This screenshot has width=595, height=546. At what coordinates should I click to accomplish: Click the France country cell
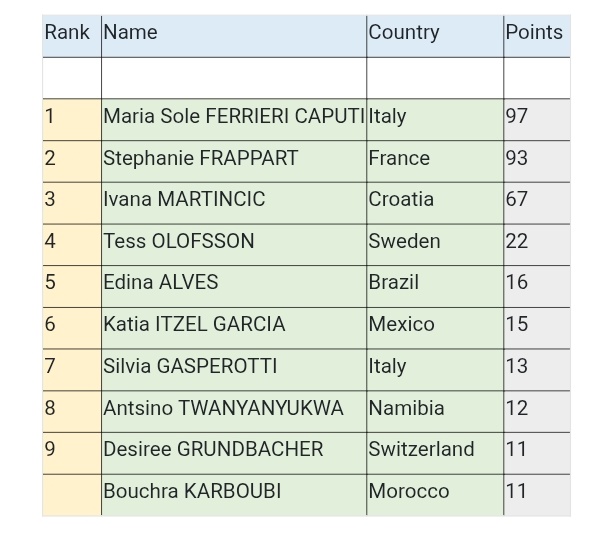(435, 161)
